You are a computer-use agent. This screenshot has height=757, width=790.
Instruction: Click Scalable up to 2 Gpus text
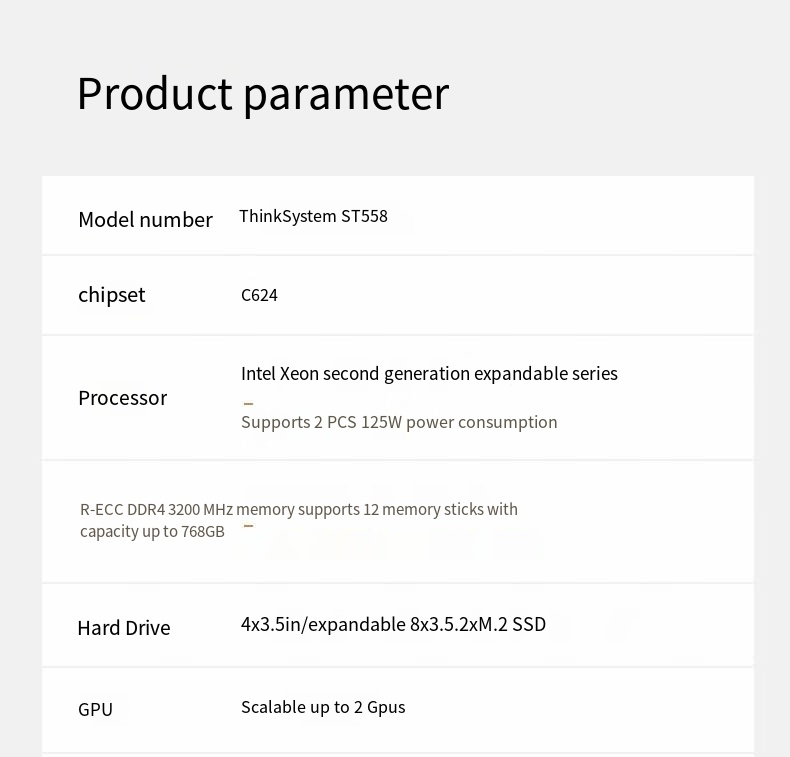pyautogui.click(x=323, y=708)
